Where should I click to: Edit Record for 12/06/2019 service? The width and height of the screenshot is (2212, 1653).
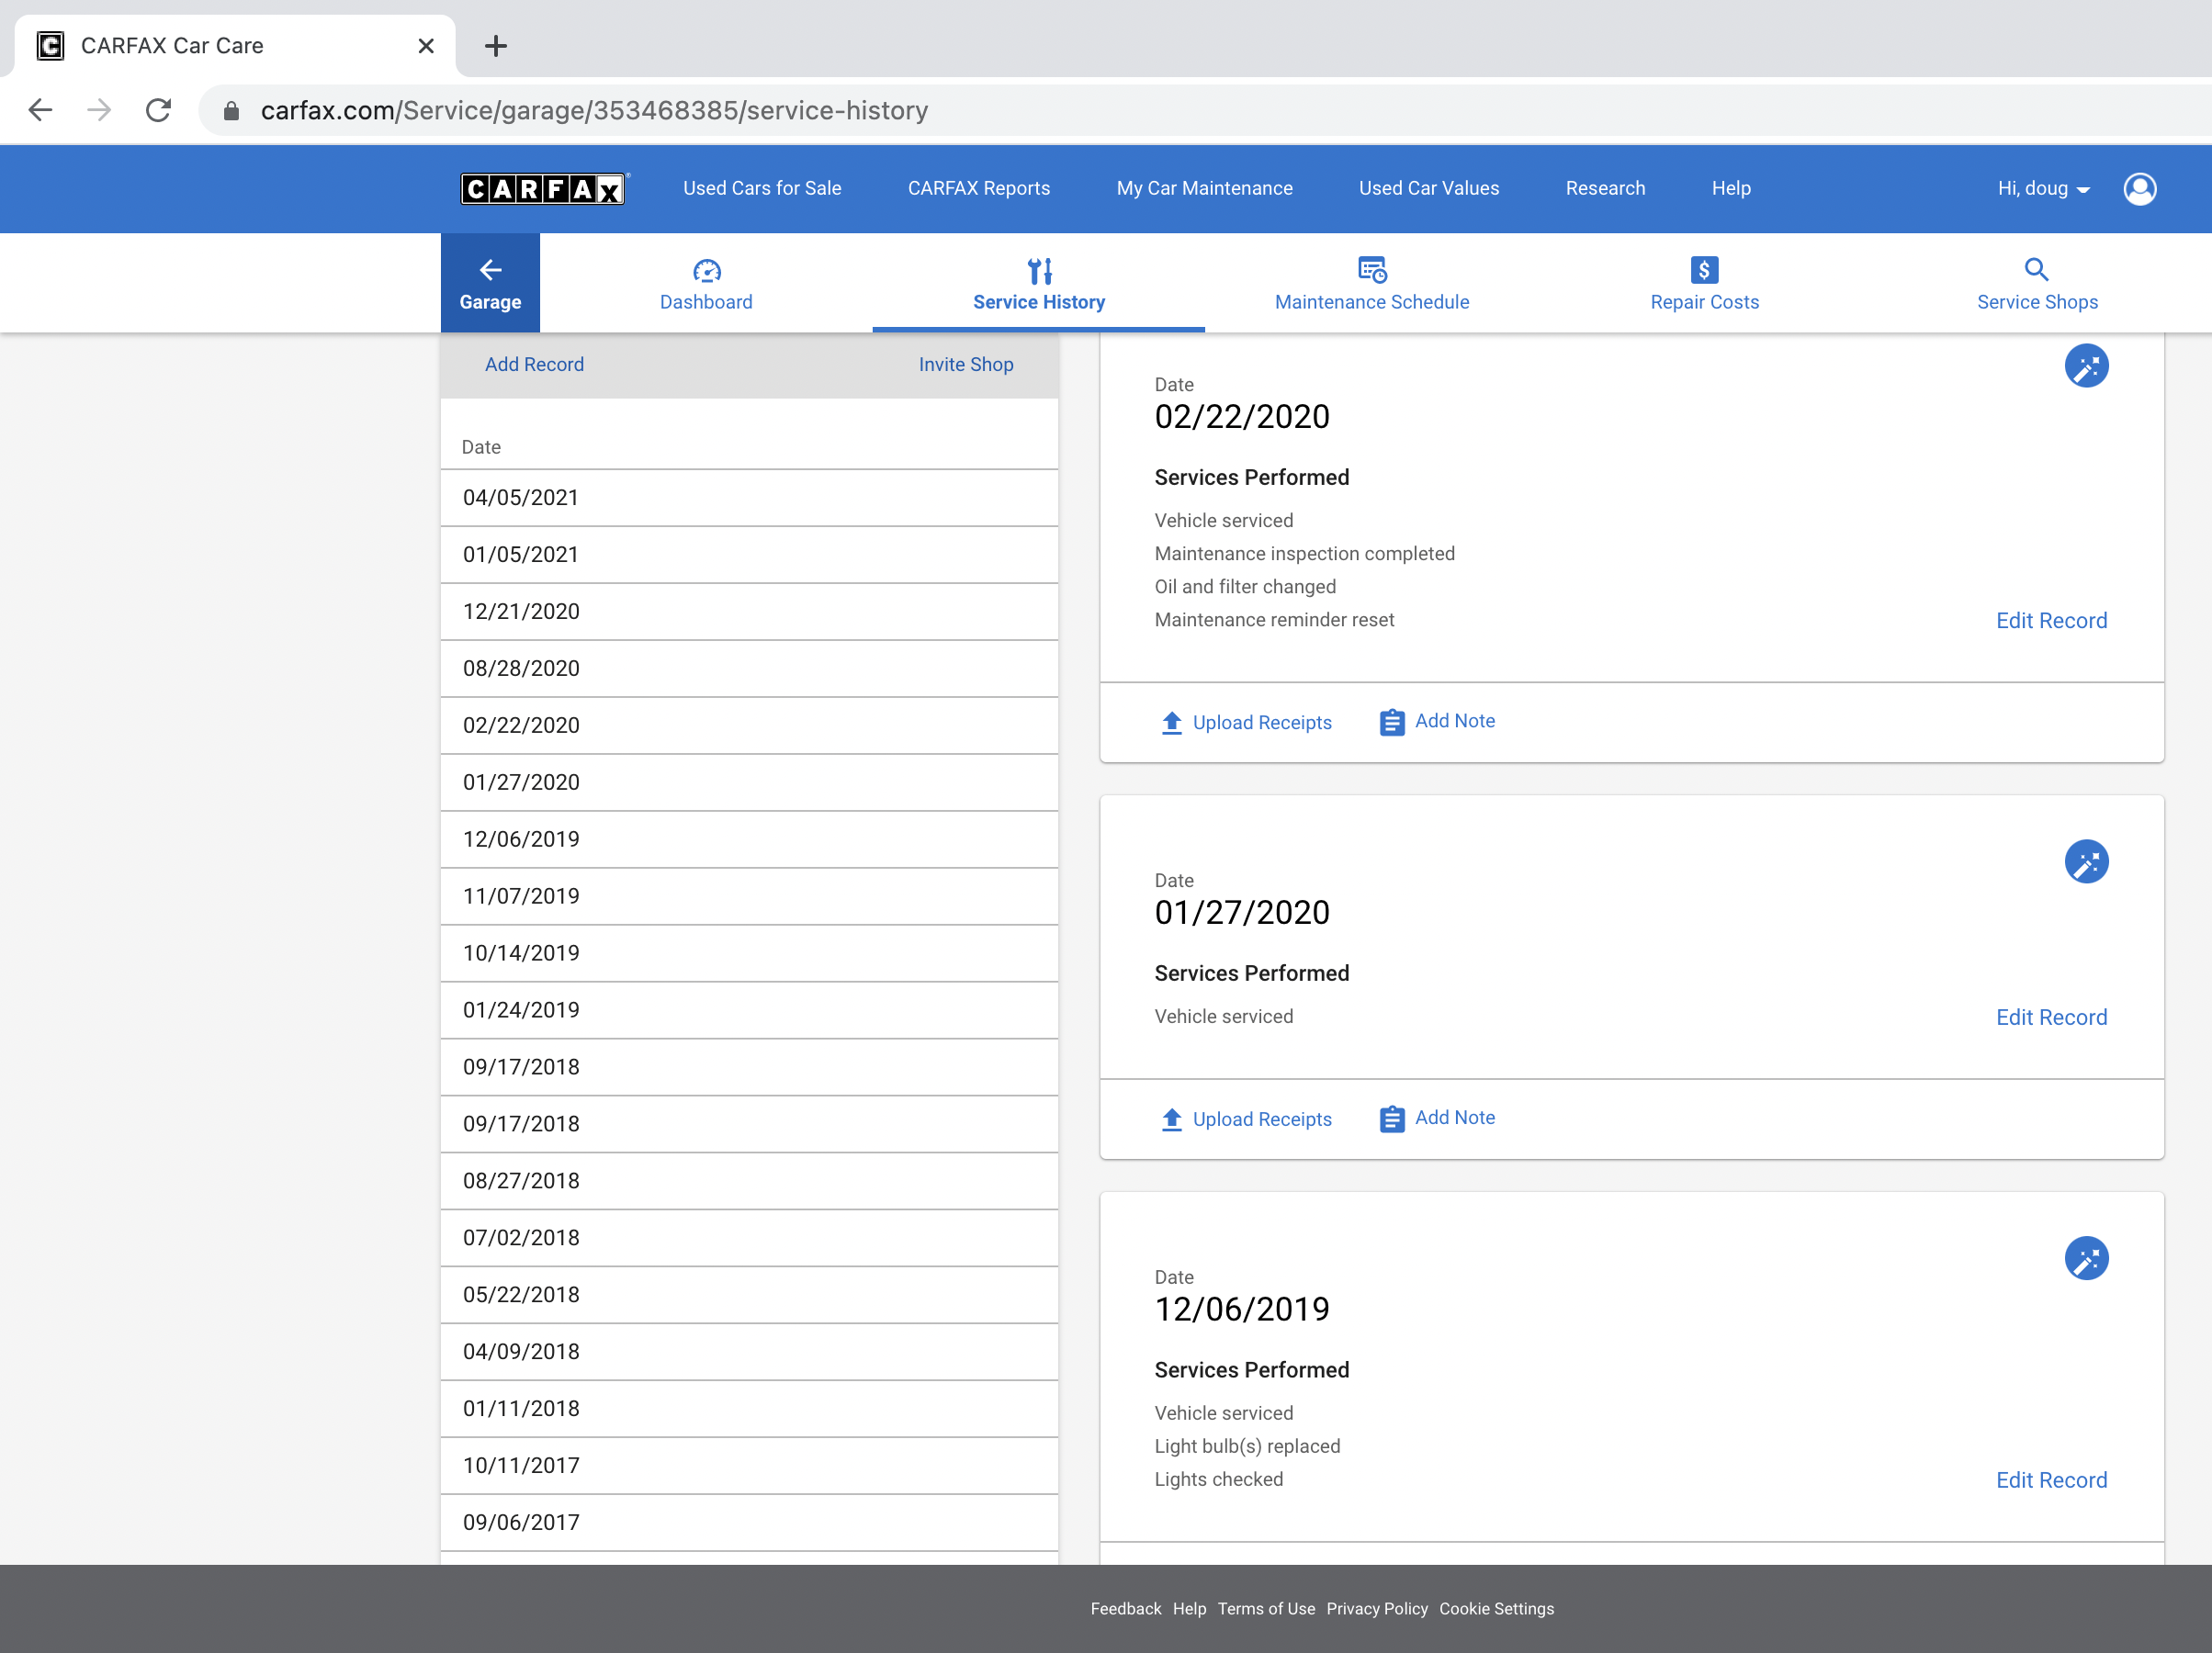pyautogui.click(x=2050, y=1480)
